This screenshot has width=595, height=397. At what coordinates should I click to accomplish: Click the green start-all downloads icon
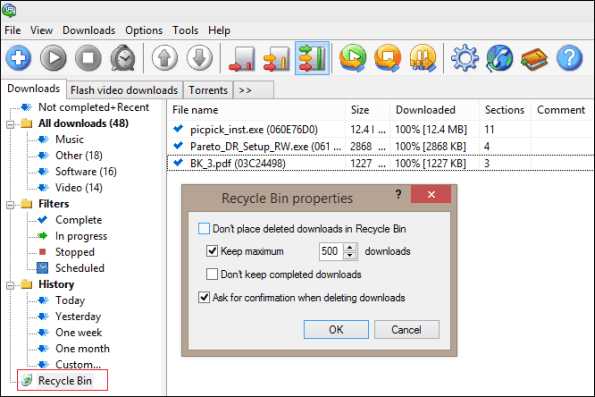pyautogui.click(x=353, y=58)
